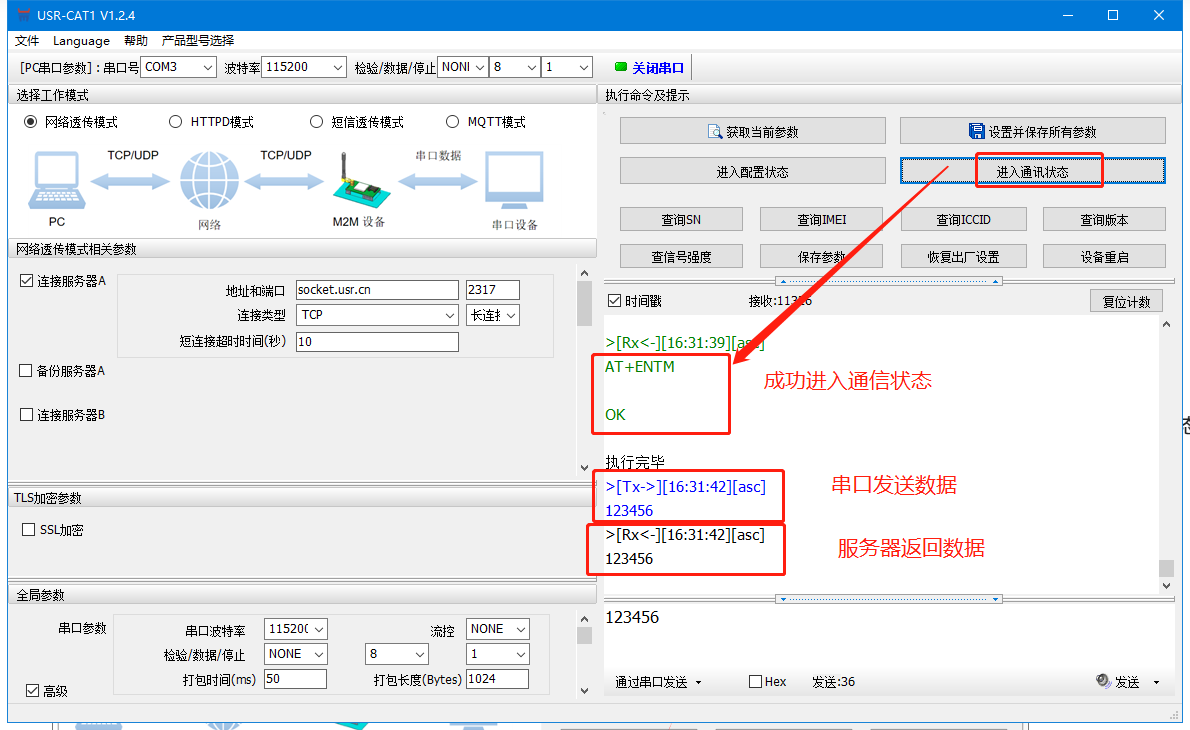Click the green serial port status indicator
The width and height of the screenshot is (1190, 730).
point(620,68)
